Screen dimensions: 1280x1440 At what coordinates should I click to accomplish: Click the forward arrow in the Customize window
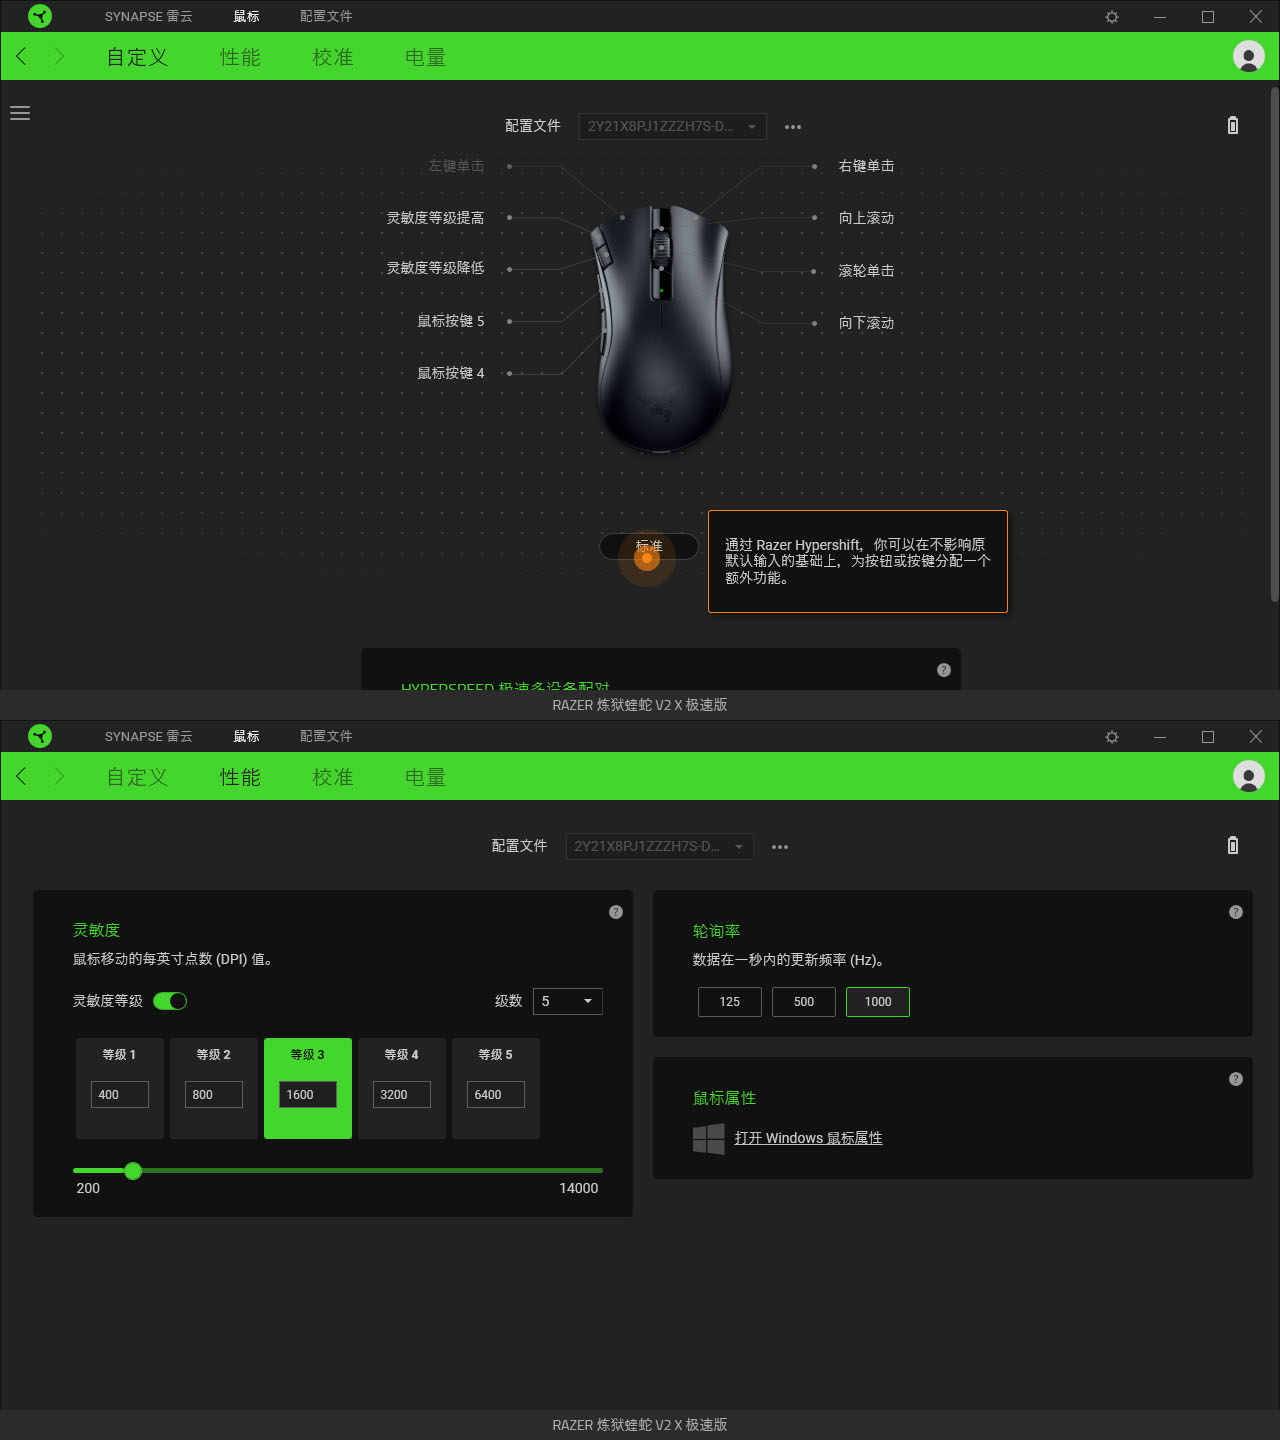pos(59,56)
